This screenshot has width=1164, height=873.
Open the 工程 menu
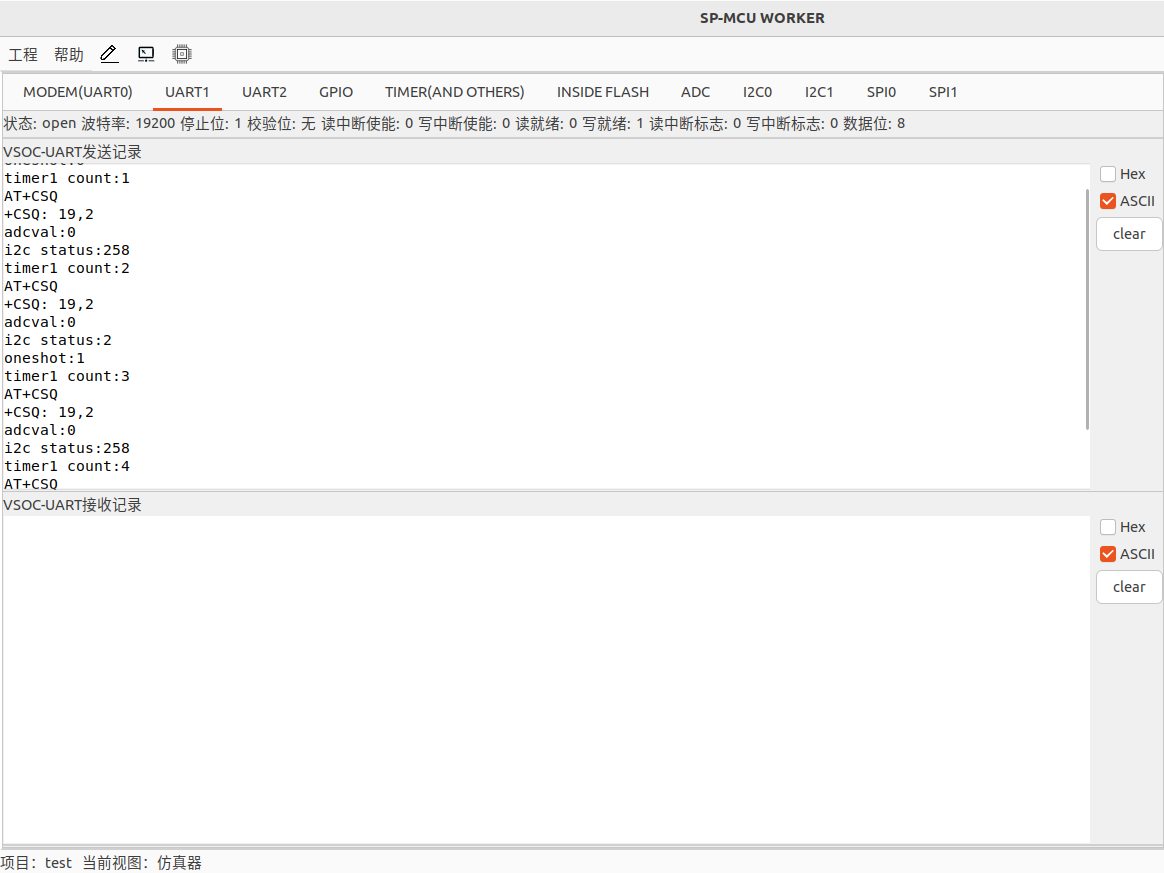23,55
